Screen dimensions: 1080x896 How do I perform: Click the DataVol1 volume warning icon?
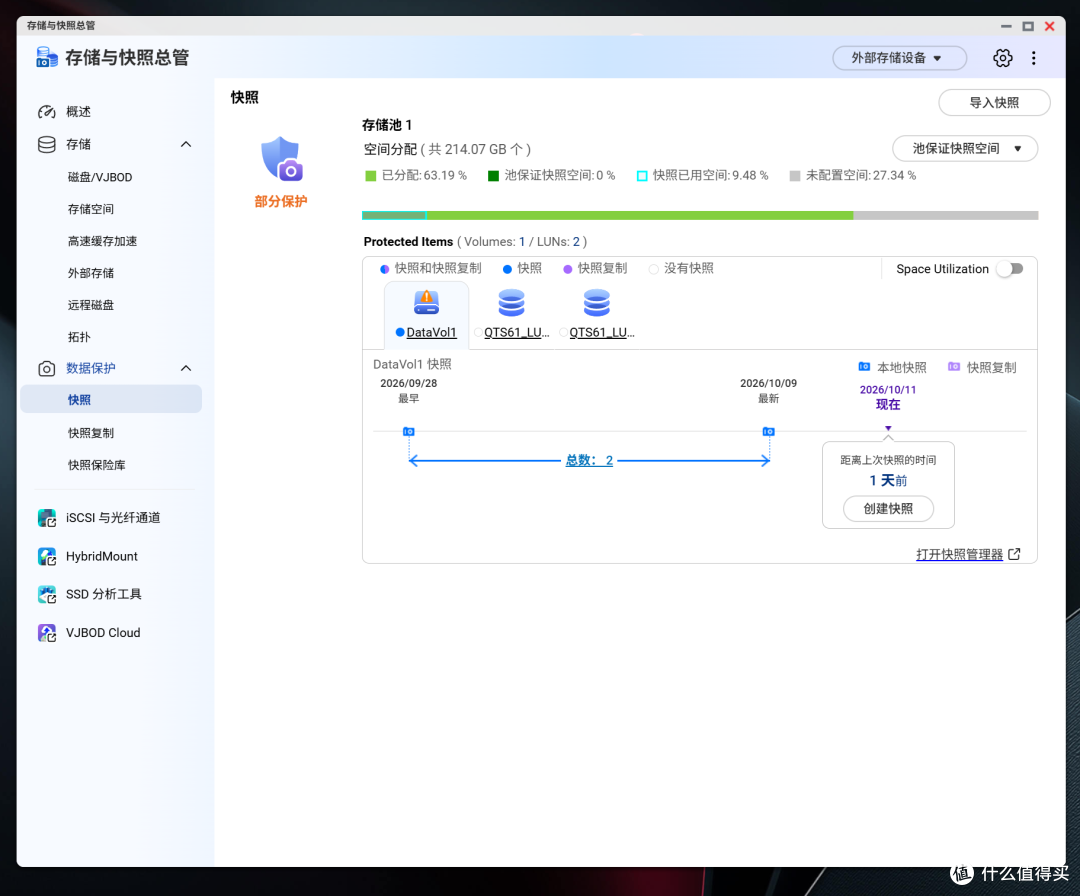coord(426,302)
